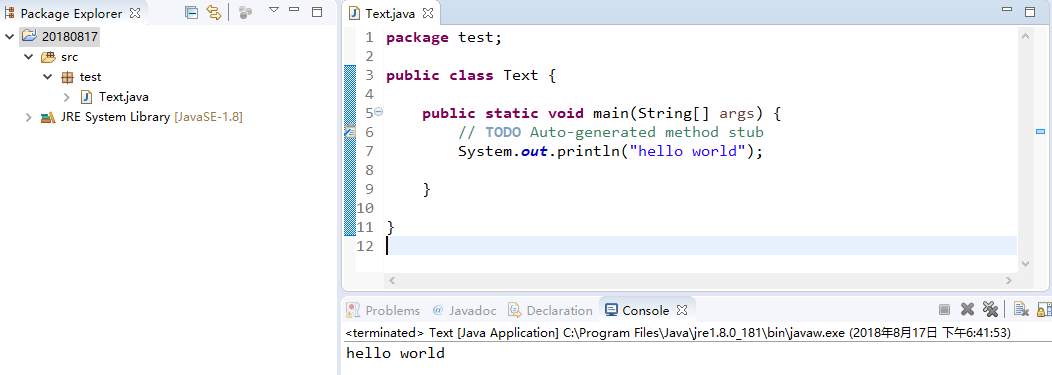Click the TODO task marker on line 6
The height and width of the screenshot is (375, 1052).
coord(350,132)
